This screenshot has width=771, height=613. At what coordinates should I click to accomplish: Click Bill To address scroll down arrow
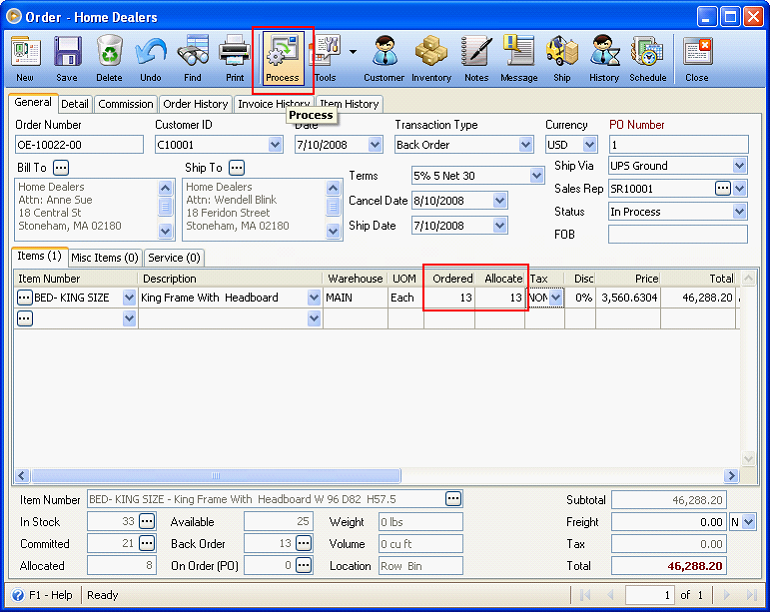click(x=165, y=231)
